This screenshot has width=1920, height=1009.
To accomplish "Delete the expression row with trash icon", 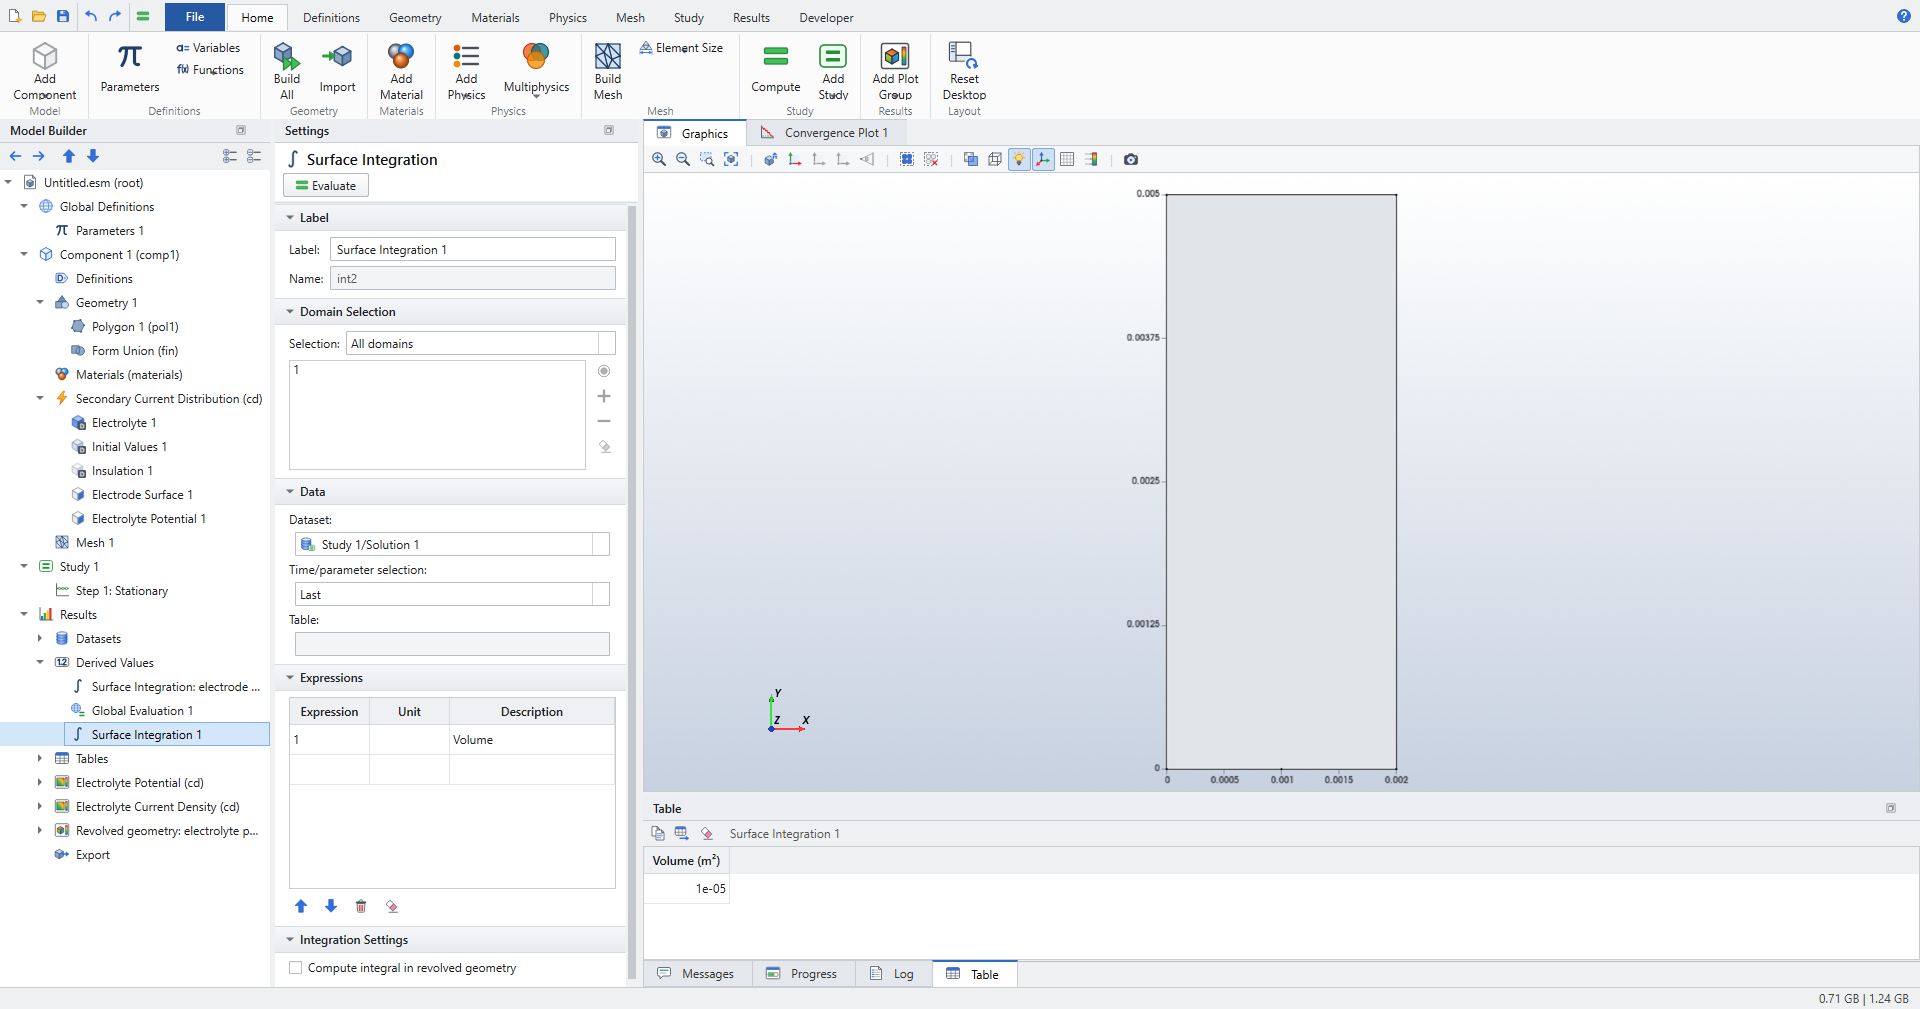I will 361,907.
